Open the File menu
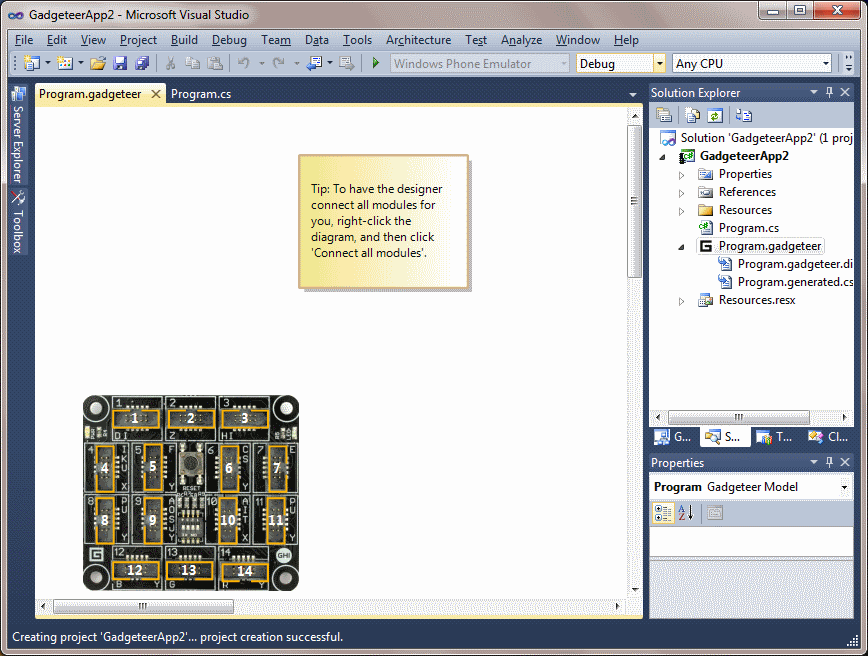 [24, 40]
